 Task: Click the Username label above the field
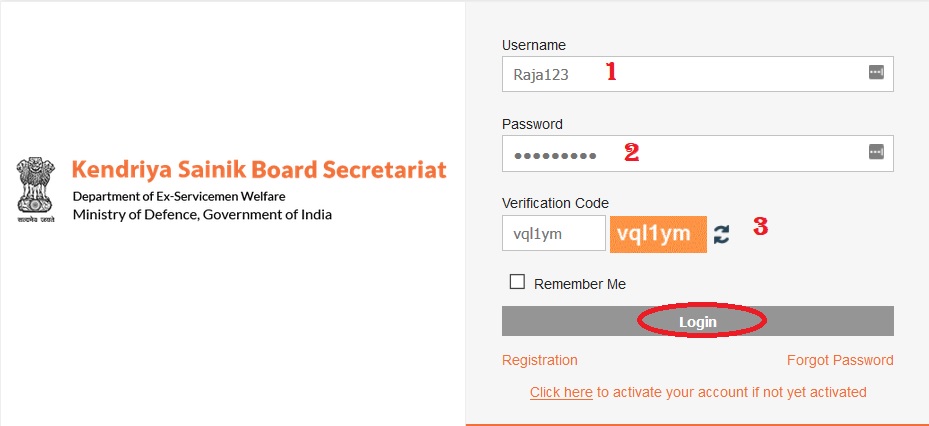534,45
